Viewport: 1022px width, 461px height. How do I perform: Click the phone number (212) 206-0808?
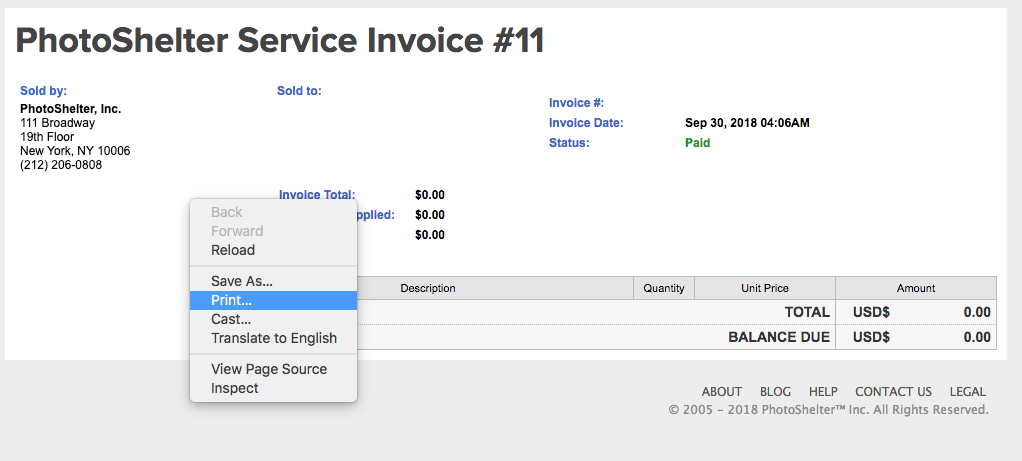point(61,165)
